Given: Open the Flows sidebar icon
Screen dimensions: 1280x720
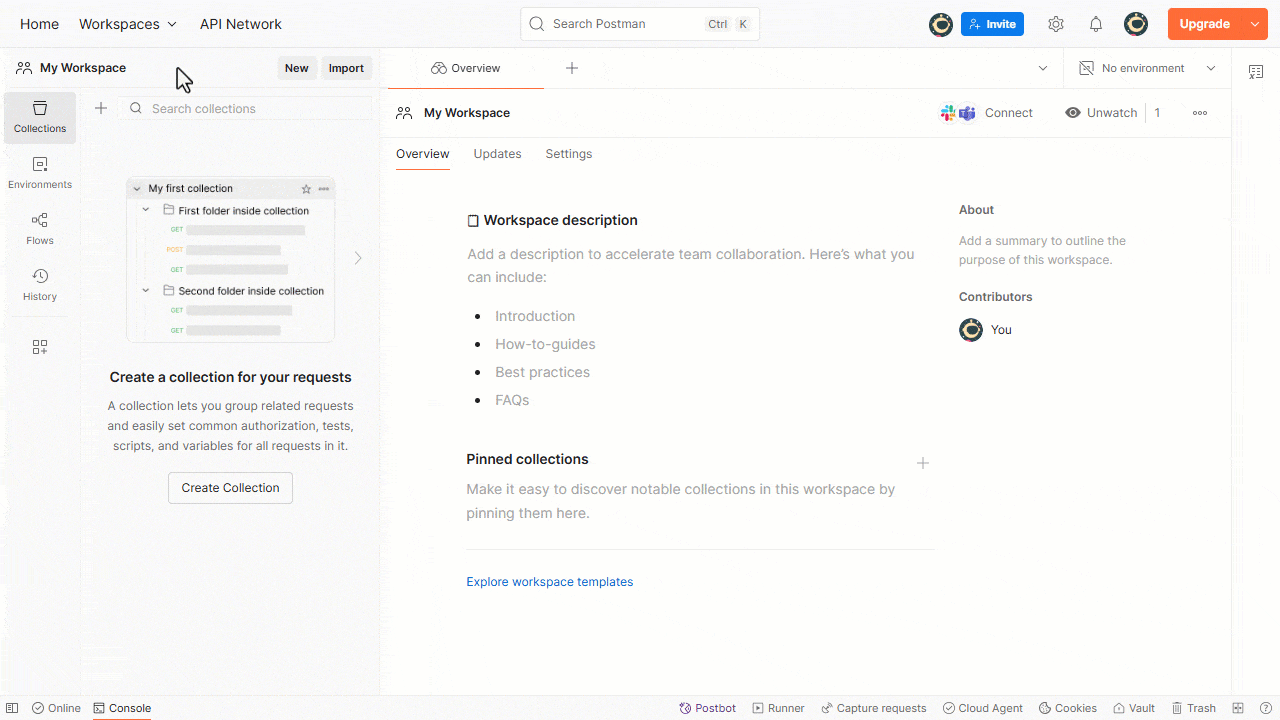Looking at the screenshot, I should (40, 230).
